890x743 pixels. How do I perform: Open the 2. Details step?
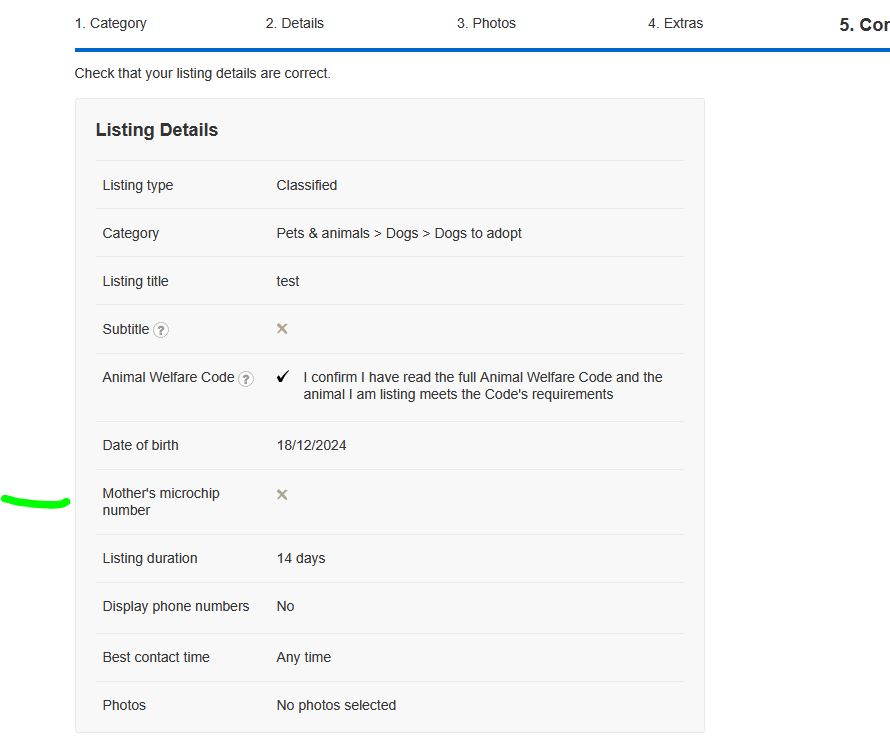(294, 23)
